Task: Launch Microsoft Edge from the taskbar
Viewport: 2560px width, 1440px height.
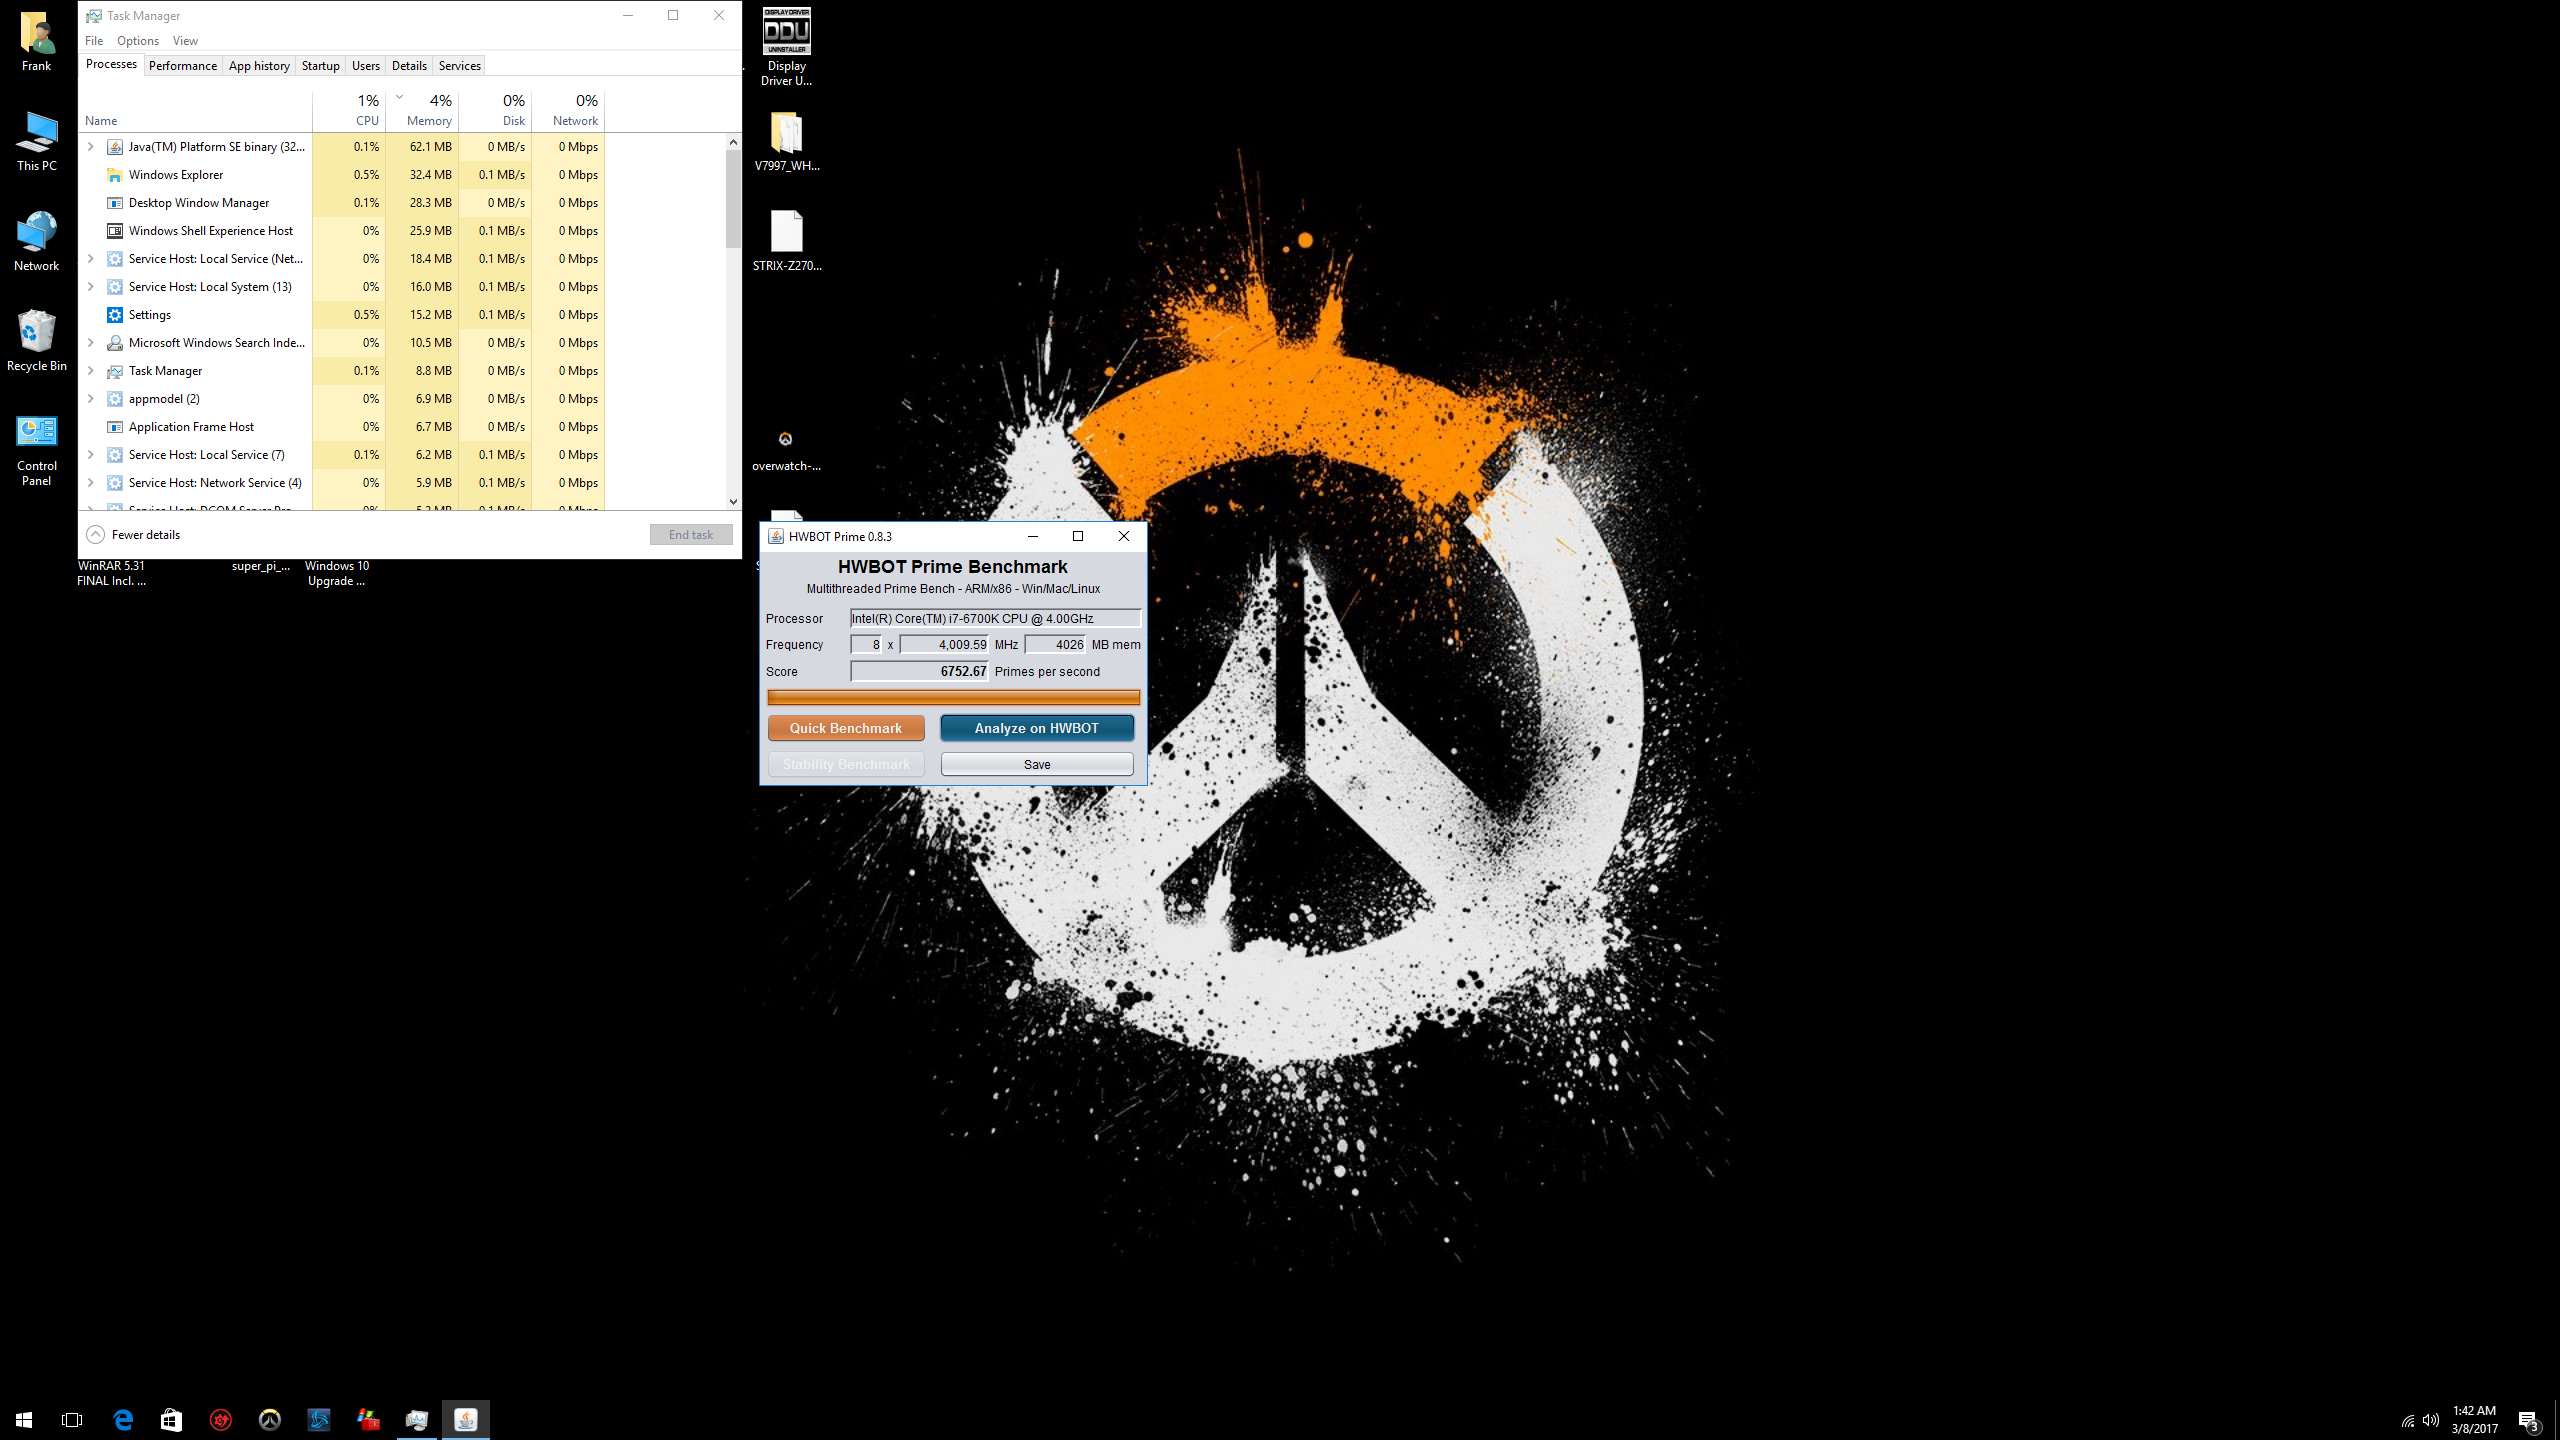Action: (x=123, y=1420)
